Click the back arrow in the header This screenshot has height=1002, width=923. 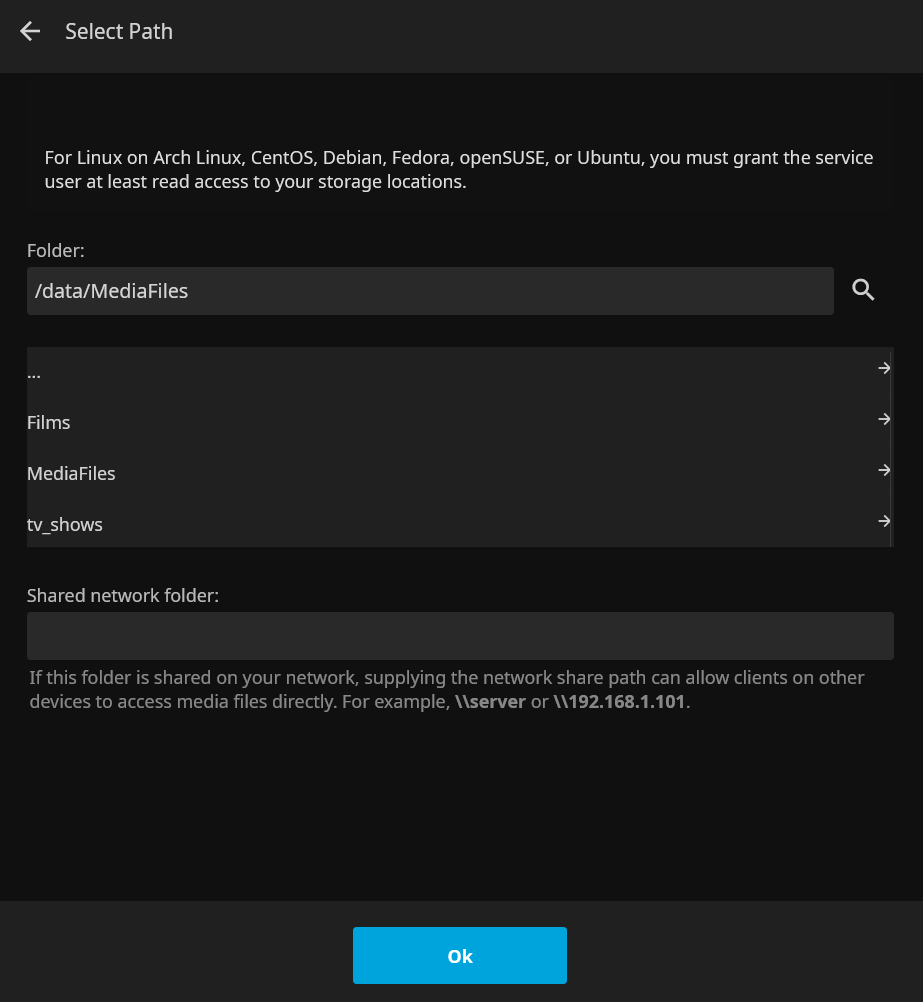pyautogui.click(x=30, y=32)
